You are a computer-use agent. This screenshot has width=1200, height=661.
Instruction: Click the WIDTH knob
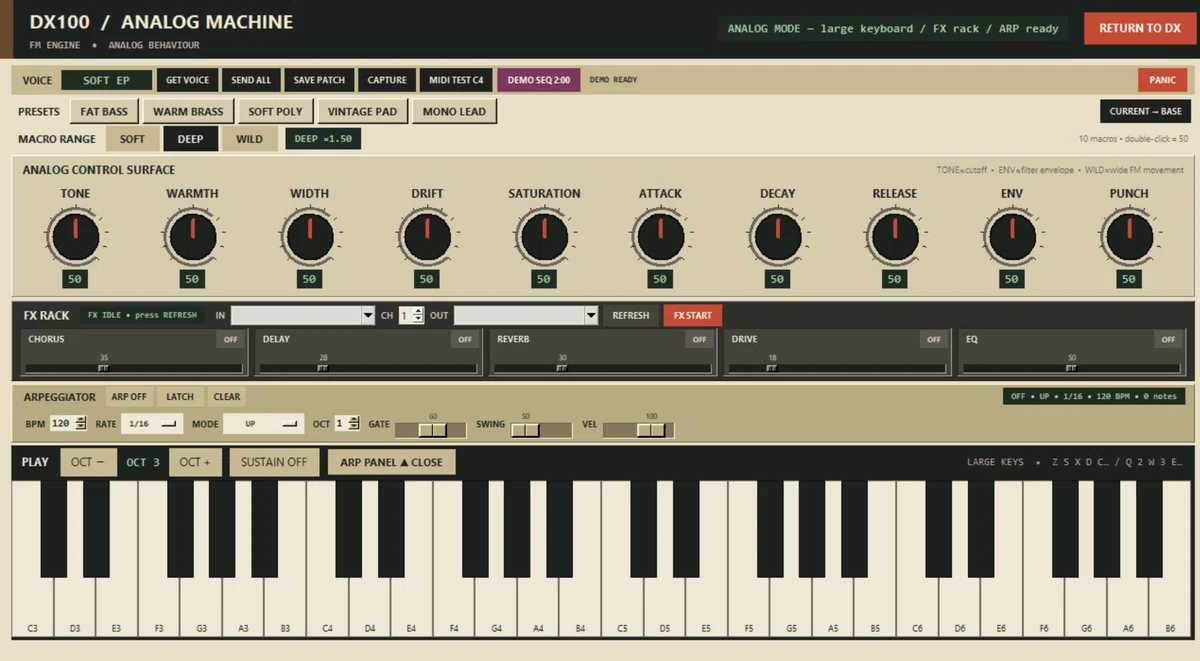[x=309, y=237]
